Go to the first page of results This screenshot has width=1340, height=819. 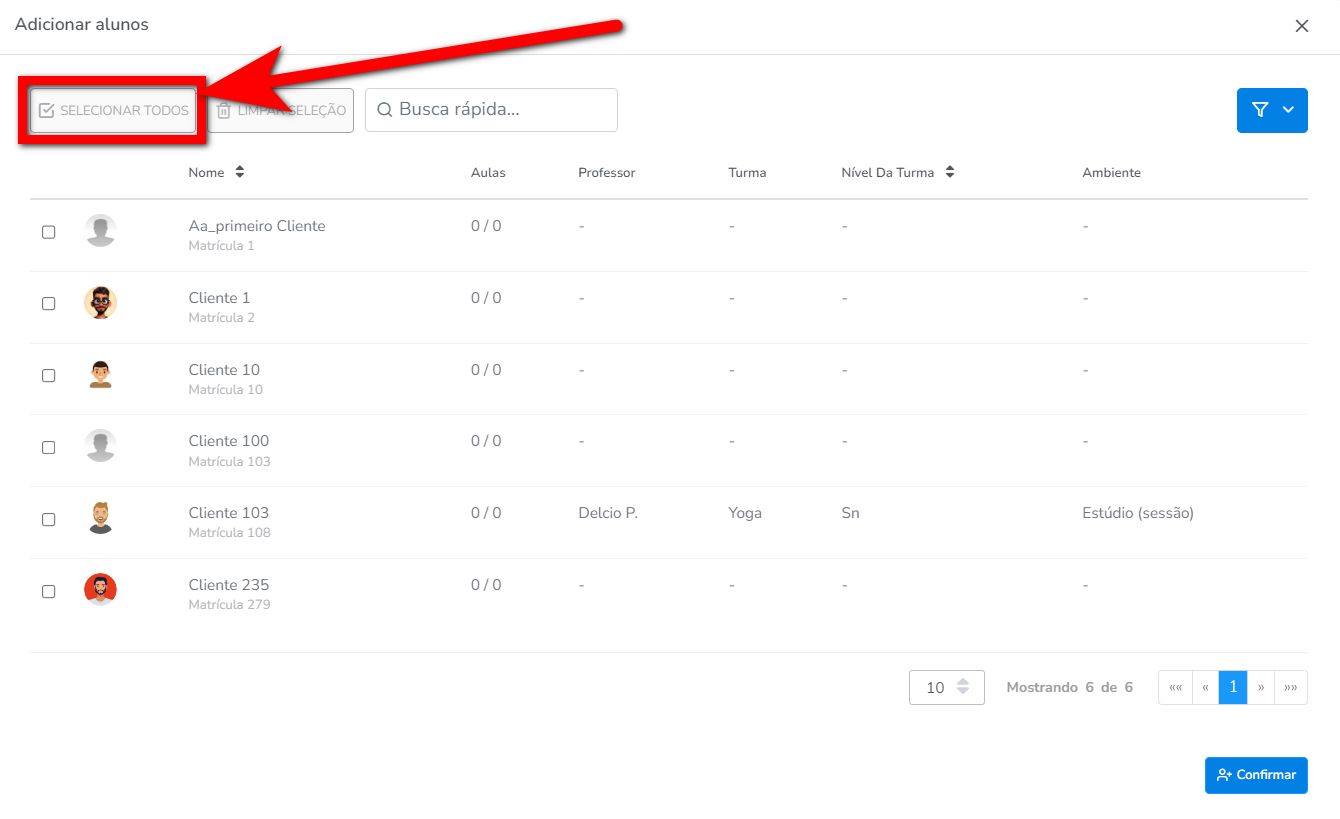tap(1175, 687)
